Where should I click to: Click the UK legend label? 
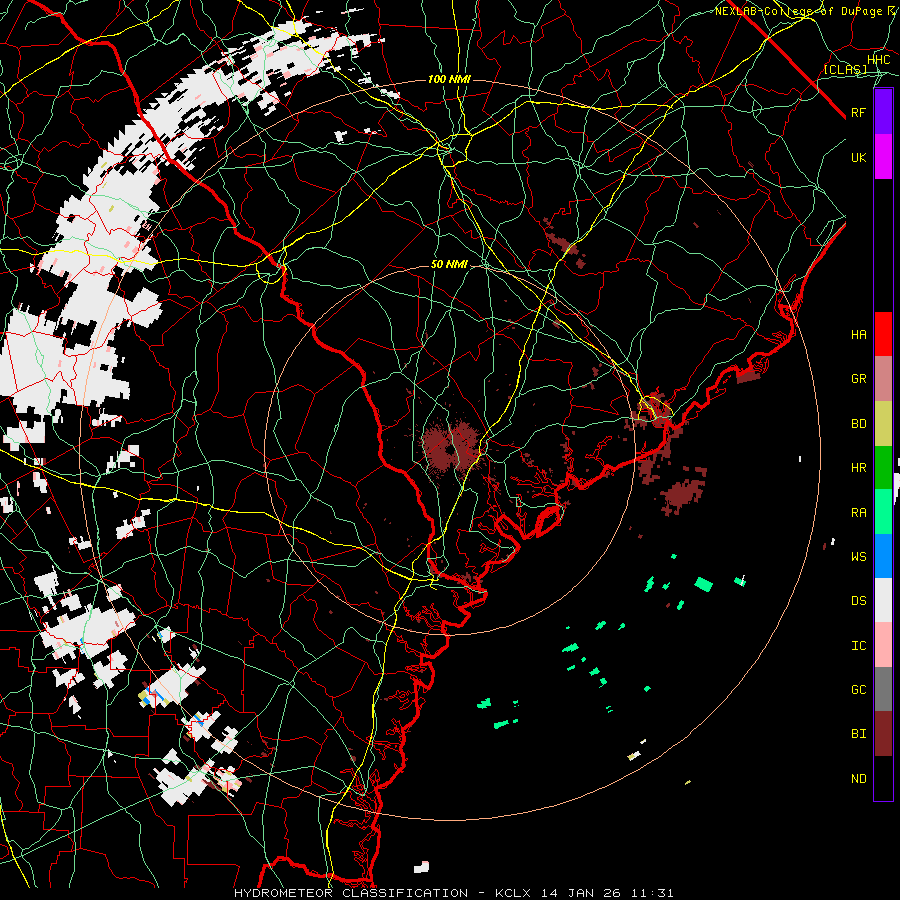pyautogui.click(x=859, y=157)
